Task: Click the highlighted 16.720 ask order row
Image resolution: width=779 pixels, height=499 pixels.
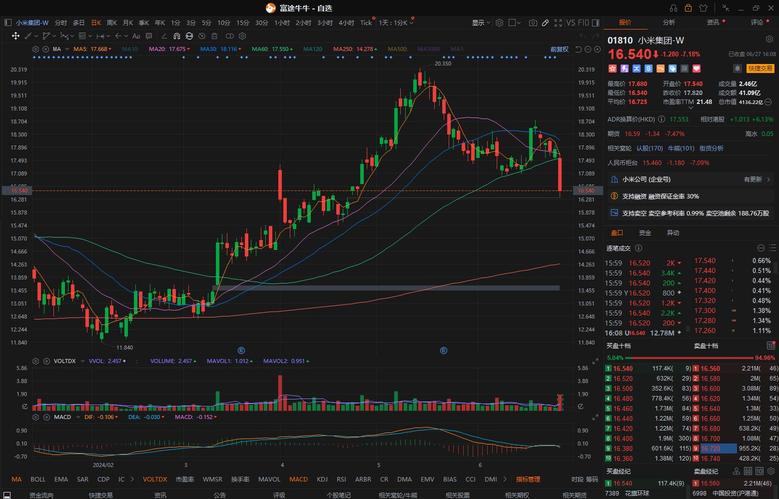Action: [734, 448]
